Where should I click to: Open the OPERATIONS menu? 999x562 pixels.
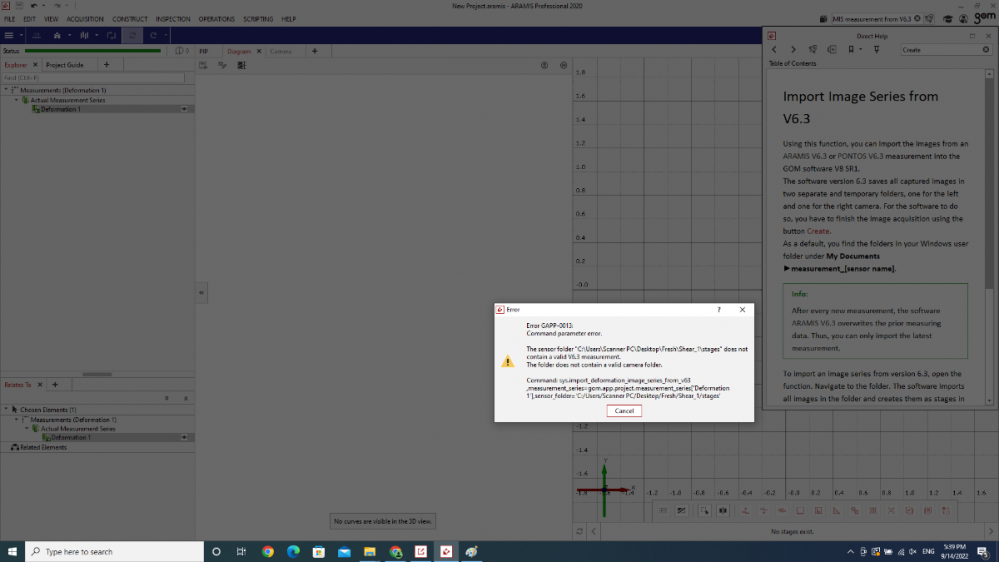217,19
